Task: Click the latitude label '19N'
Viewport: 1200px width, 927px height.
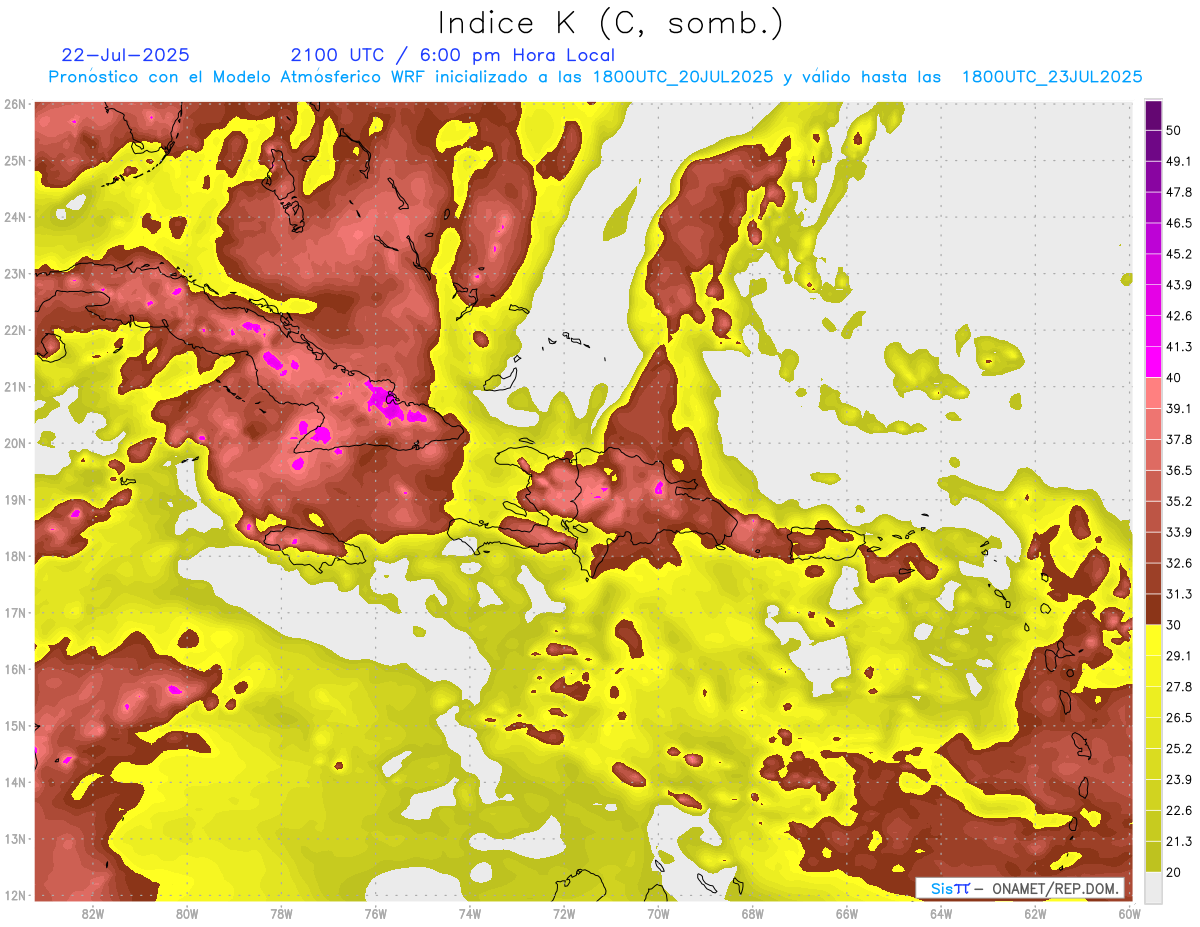Action: [x=15, y=500]
